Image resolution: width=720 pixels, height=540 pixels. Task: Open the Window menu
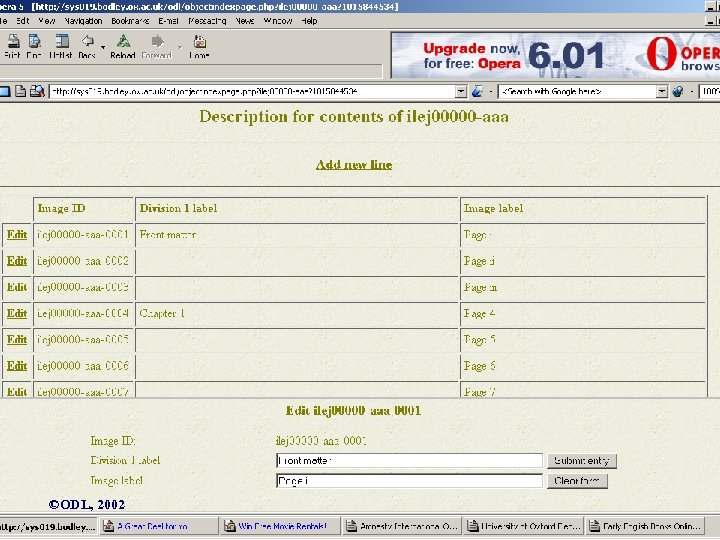(278, 21)
